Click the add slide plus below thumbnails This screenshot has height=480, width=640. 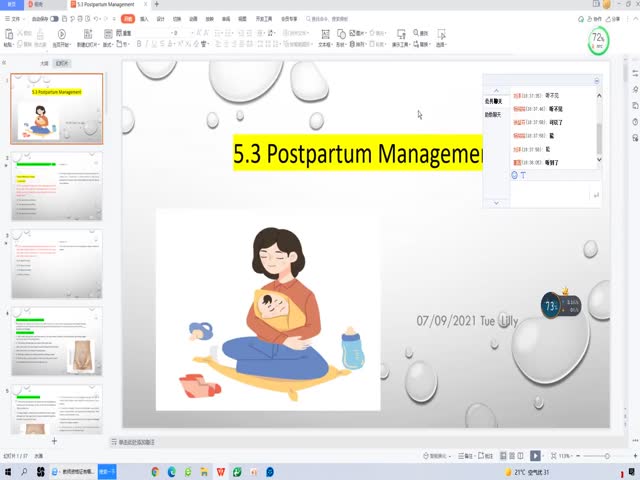tap(54, 440)
